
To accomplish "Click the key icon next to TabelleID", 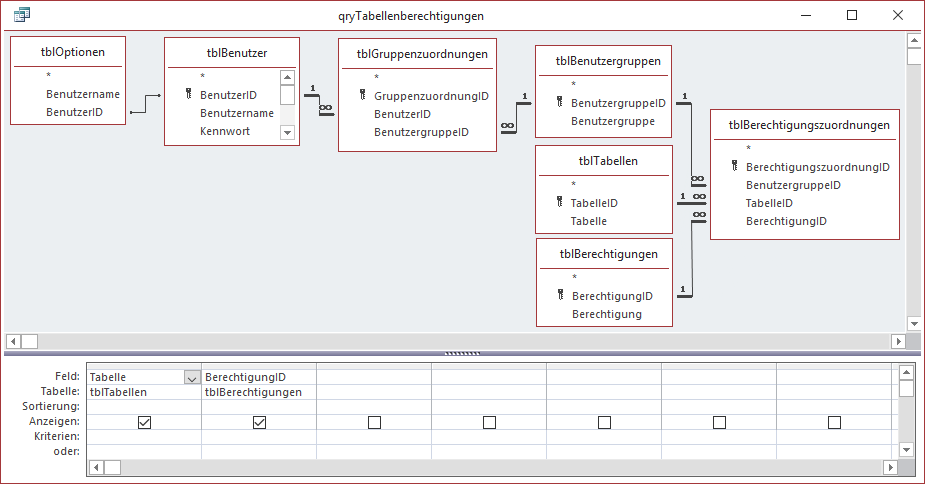I will pyautogui.click(x=559, y=202).
